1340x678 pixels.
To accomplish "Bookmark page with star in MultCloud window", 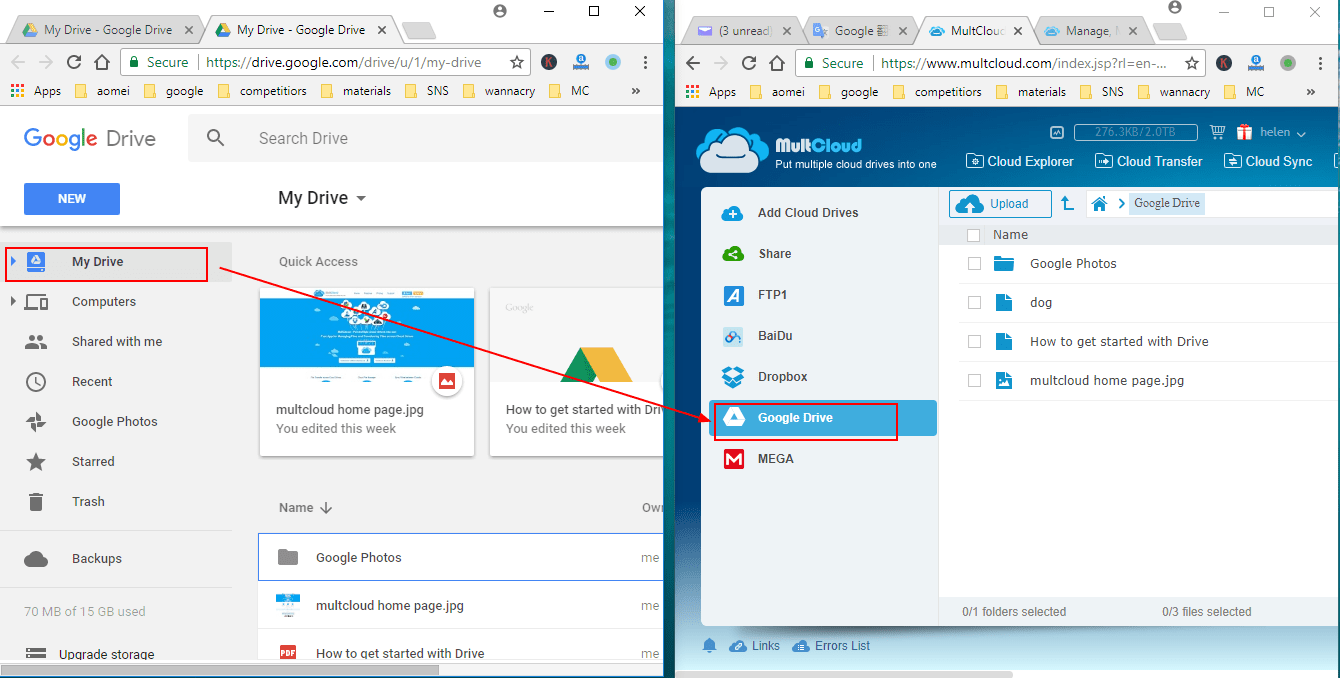I will tap(1192, 63).
